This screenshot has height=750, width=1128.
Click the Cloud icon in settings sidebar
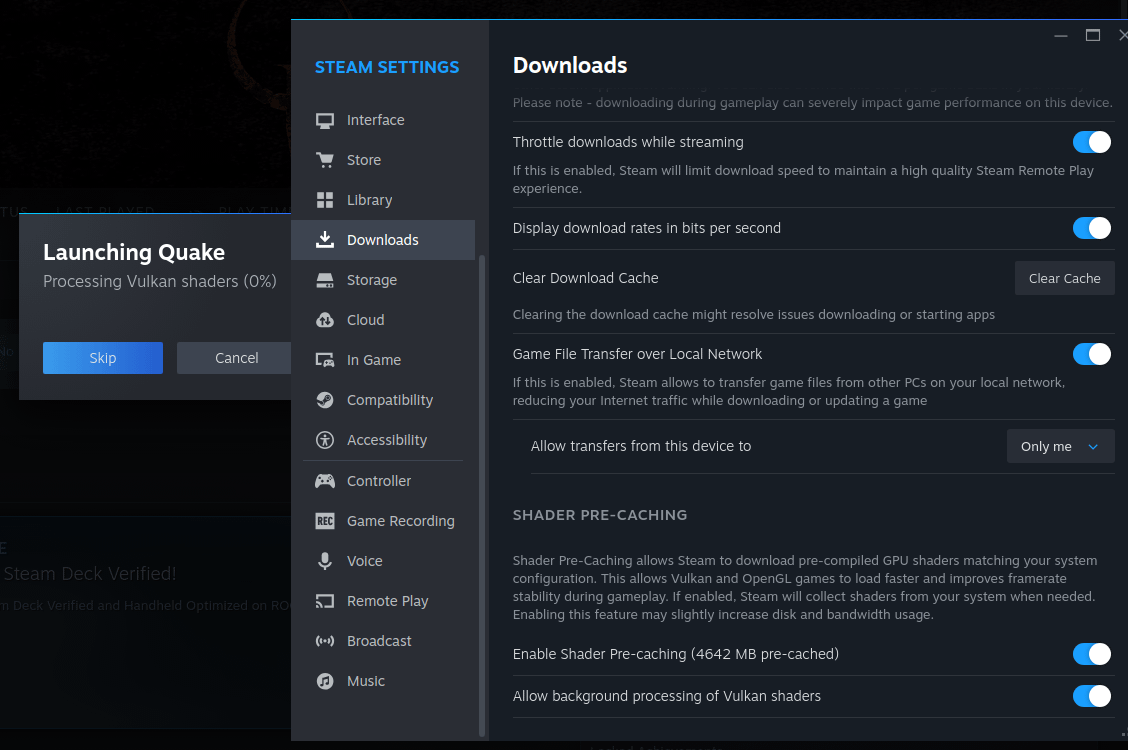click(x=325, y=320)
